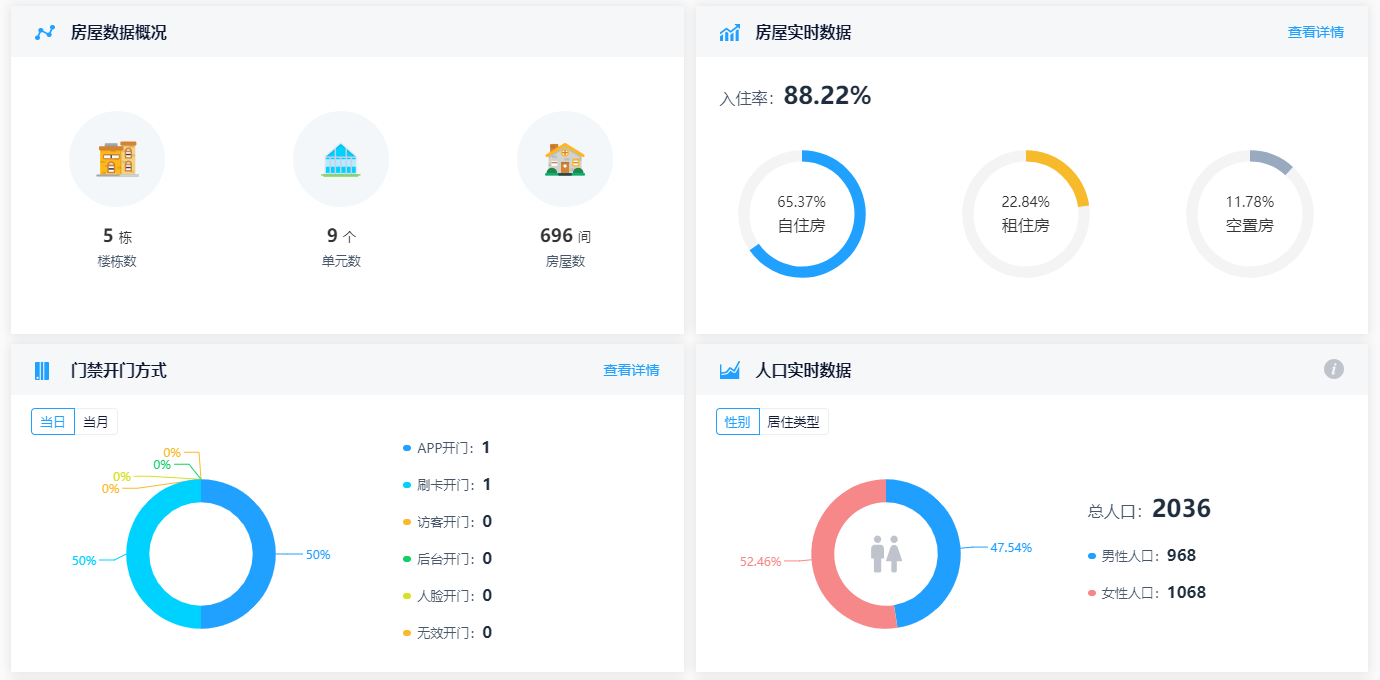Viewport: 1380px width, 680px height.
Task: Click the 房屋数 house icon
Action: [565, 159]
